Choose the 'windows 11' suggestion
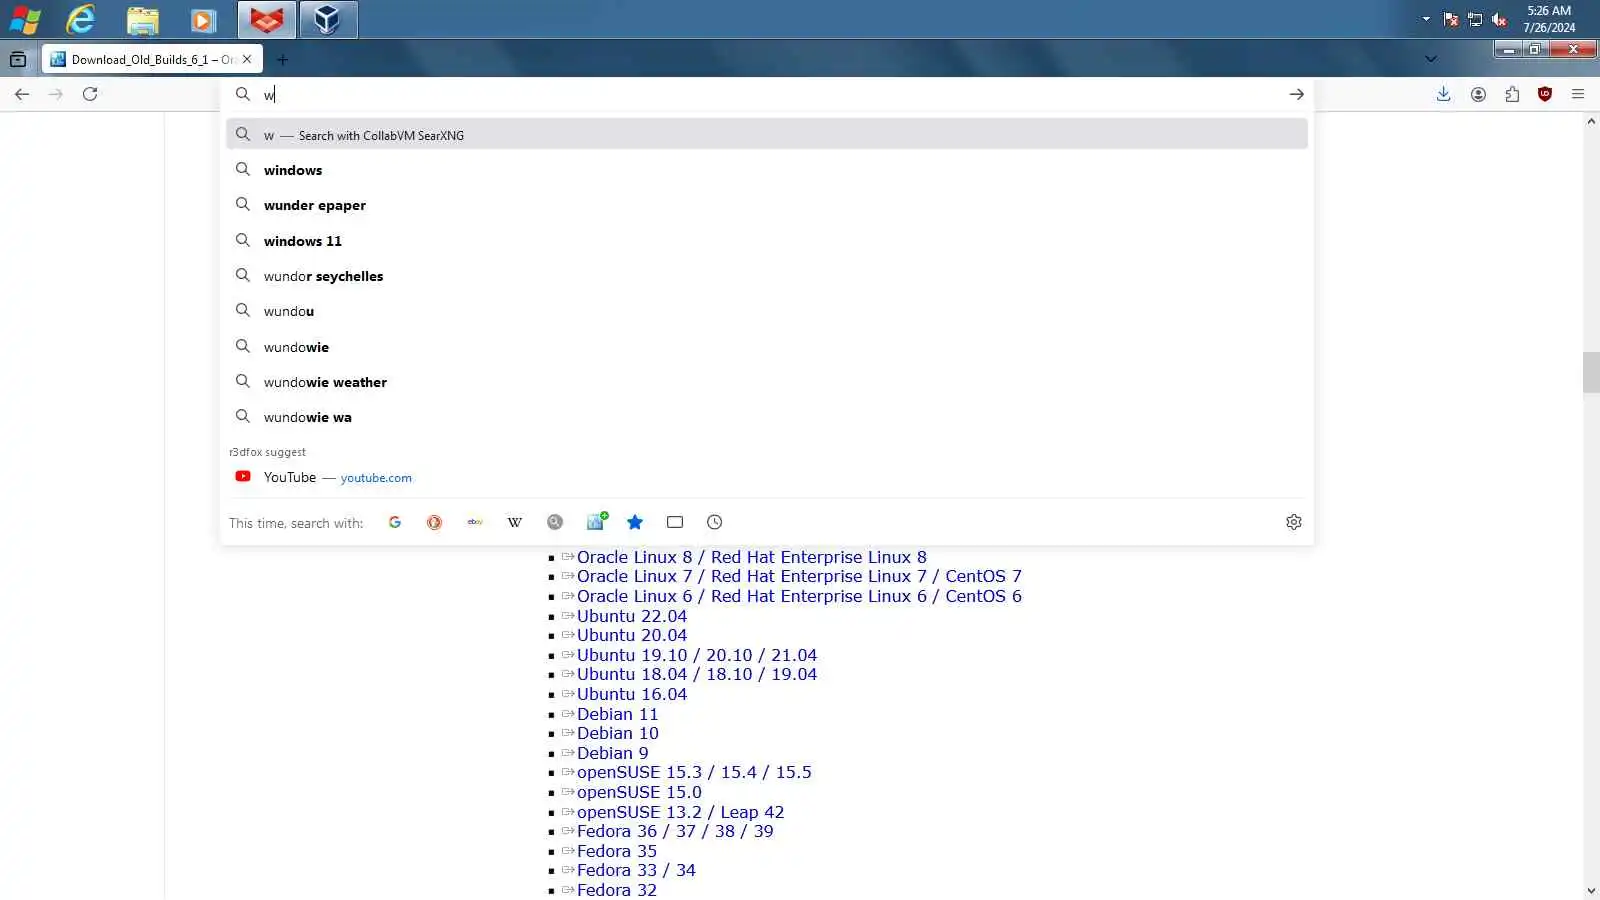 point(767,241)
